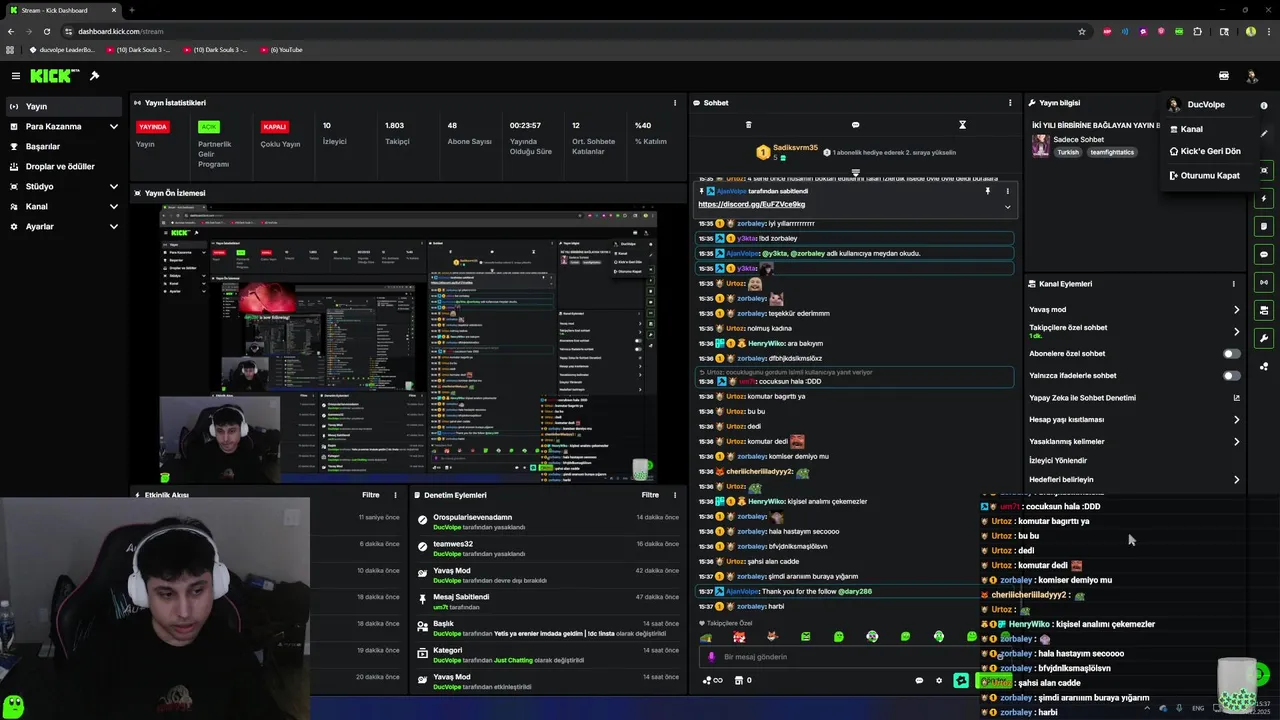This screenshot has width=1280, height=720.
Task: Click the speech bubble icon at top of Sohbet panel
Action: (855, 125)
